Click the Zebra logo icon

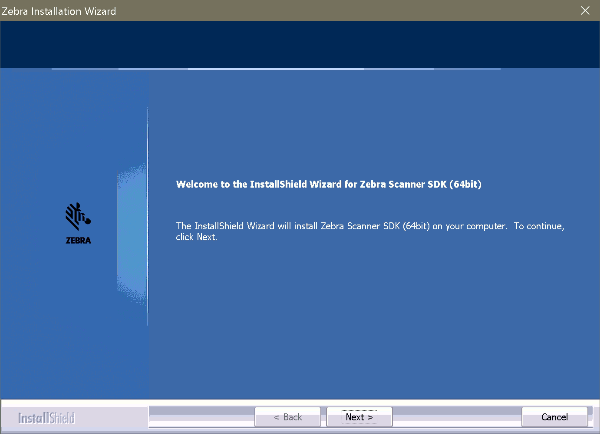78,224
